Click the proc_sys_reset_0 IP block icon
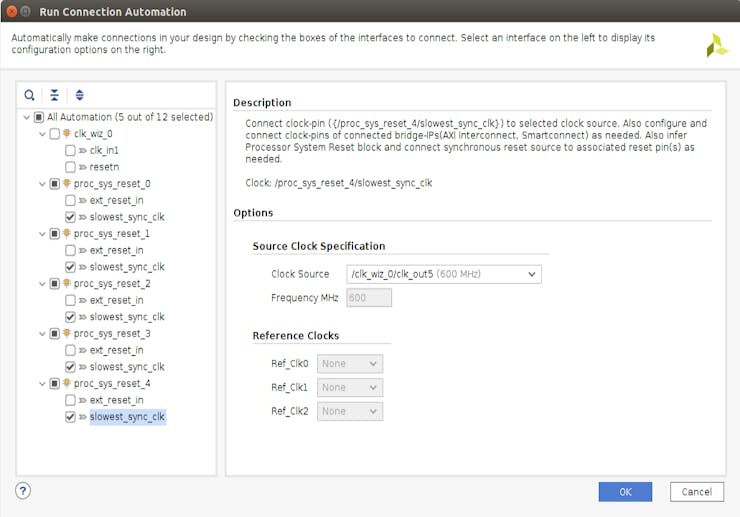Image resolution: width=740 pixels, height=517 pixels. [67, 184]
